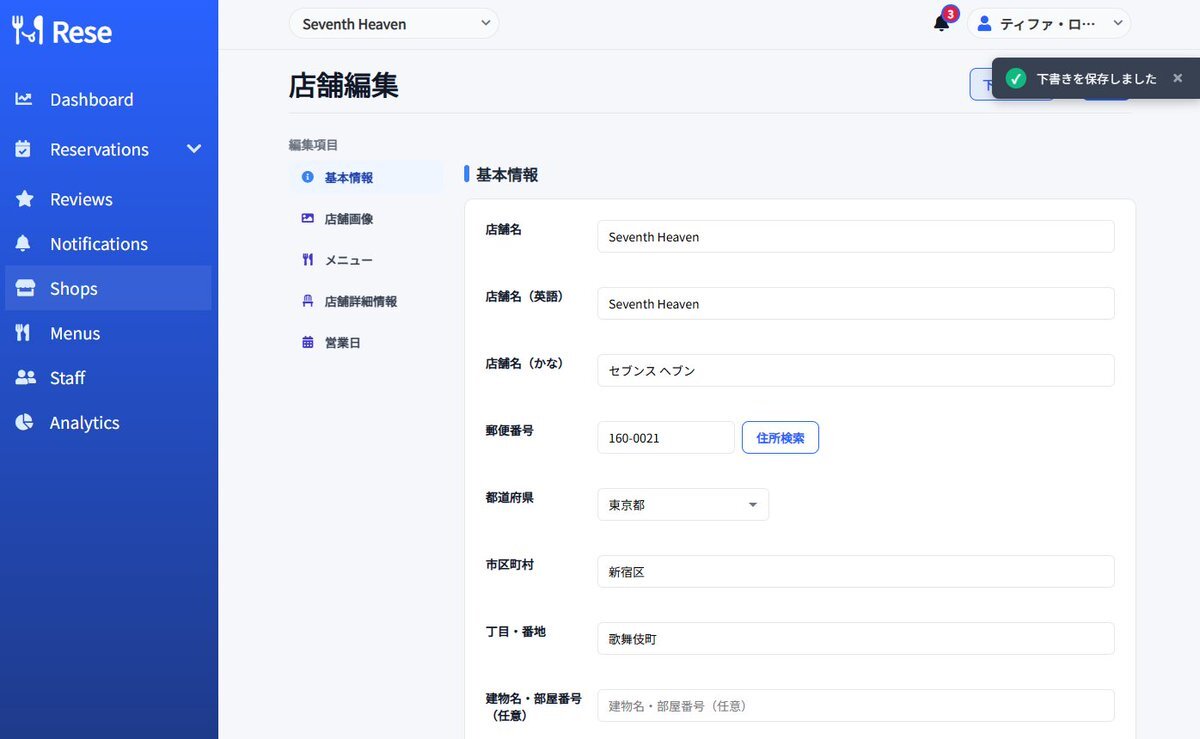Screen dimensions: 1200x739
Task: Go to 店舗画像 section
Action: (348, 219)
